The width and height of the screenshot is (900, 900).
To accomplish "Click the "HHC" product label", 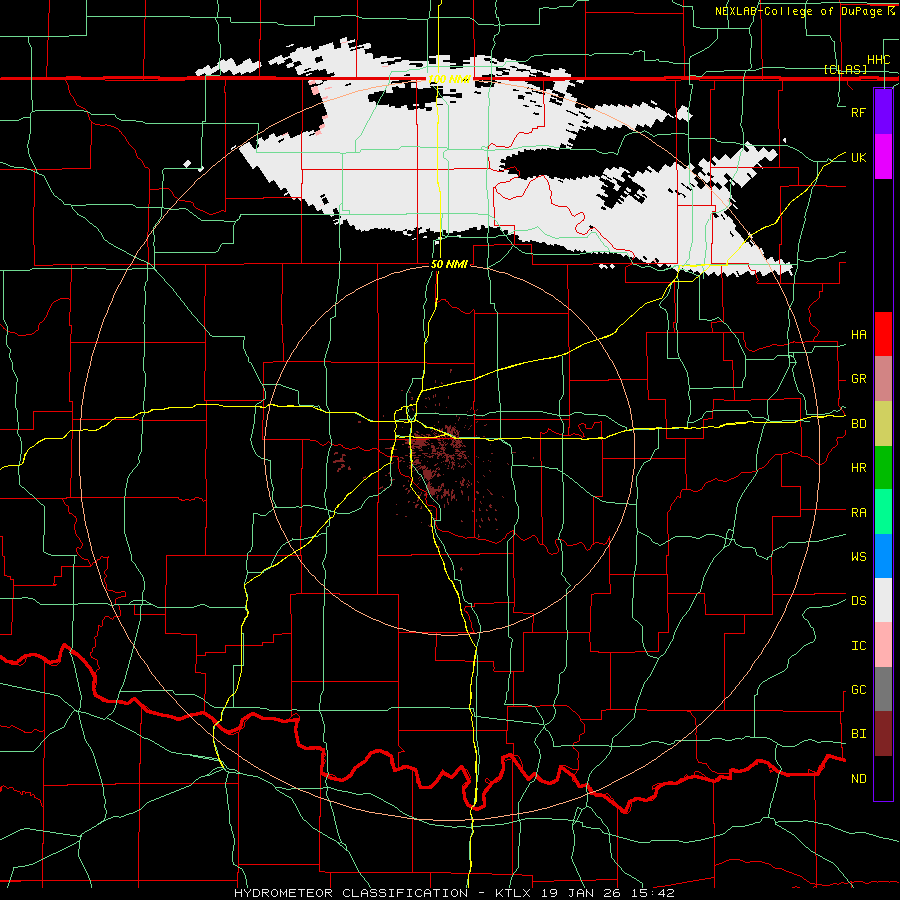I will pyautogui.click(x=878, y=60).
